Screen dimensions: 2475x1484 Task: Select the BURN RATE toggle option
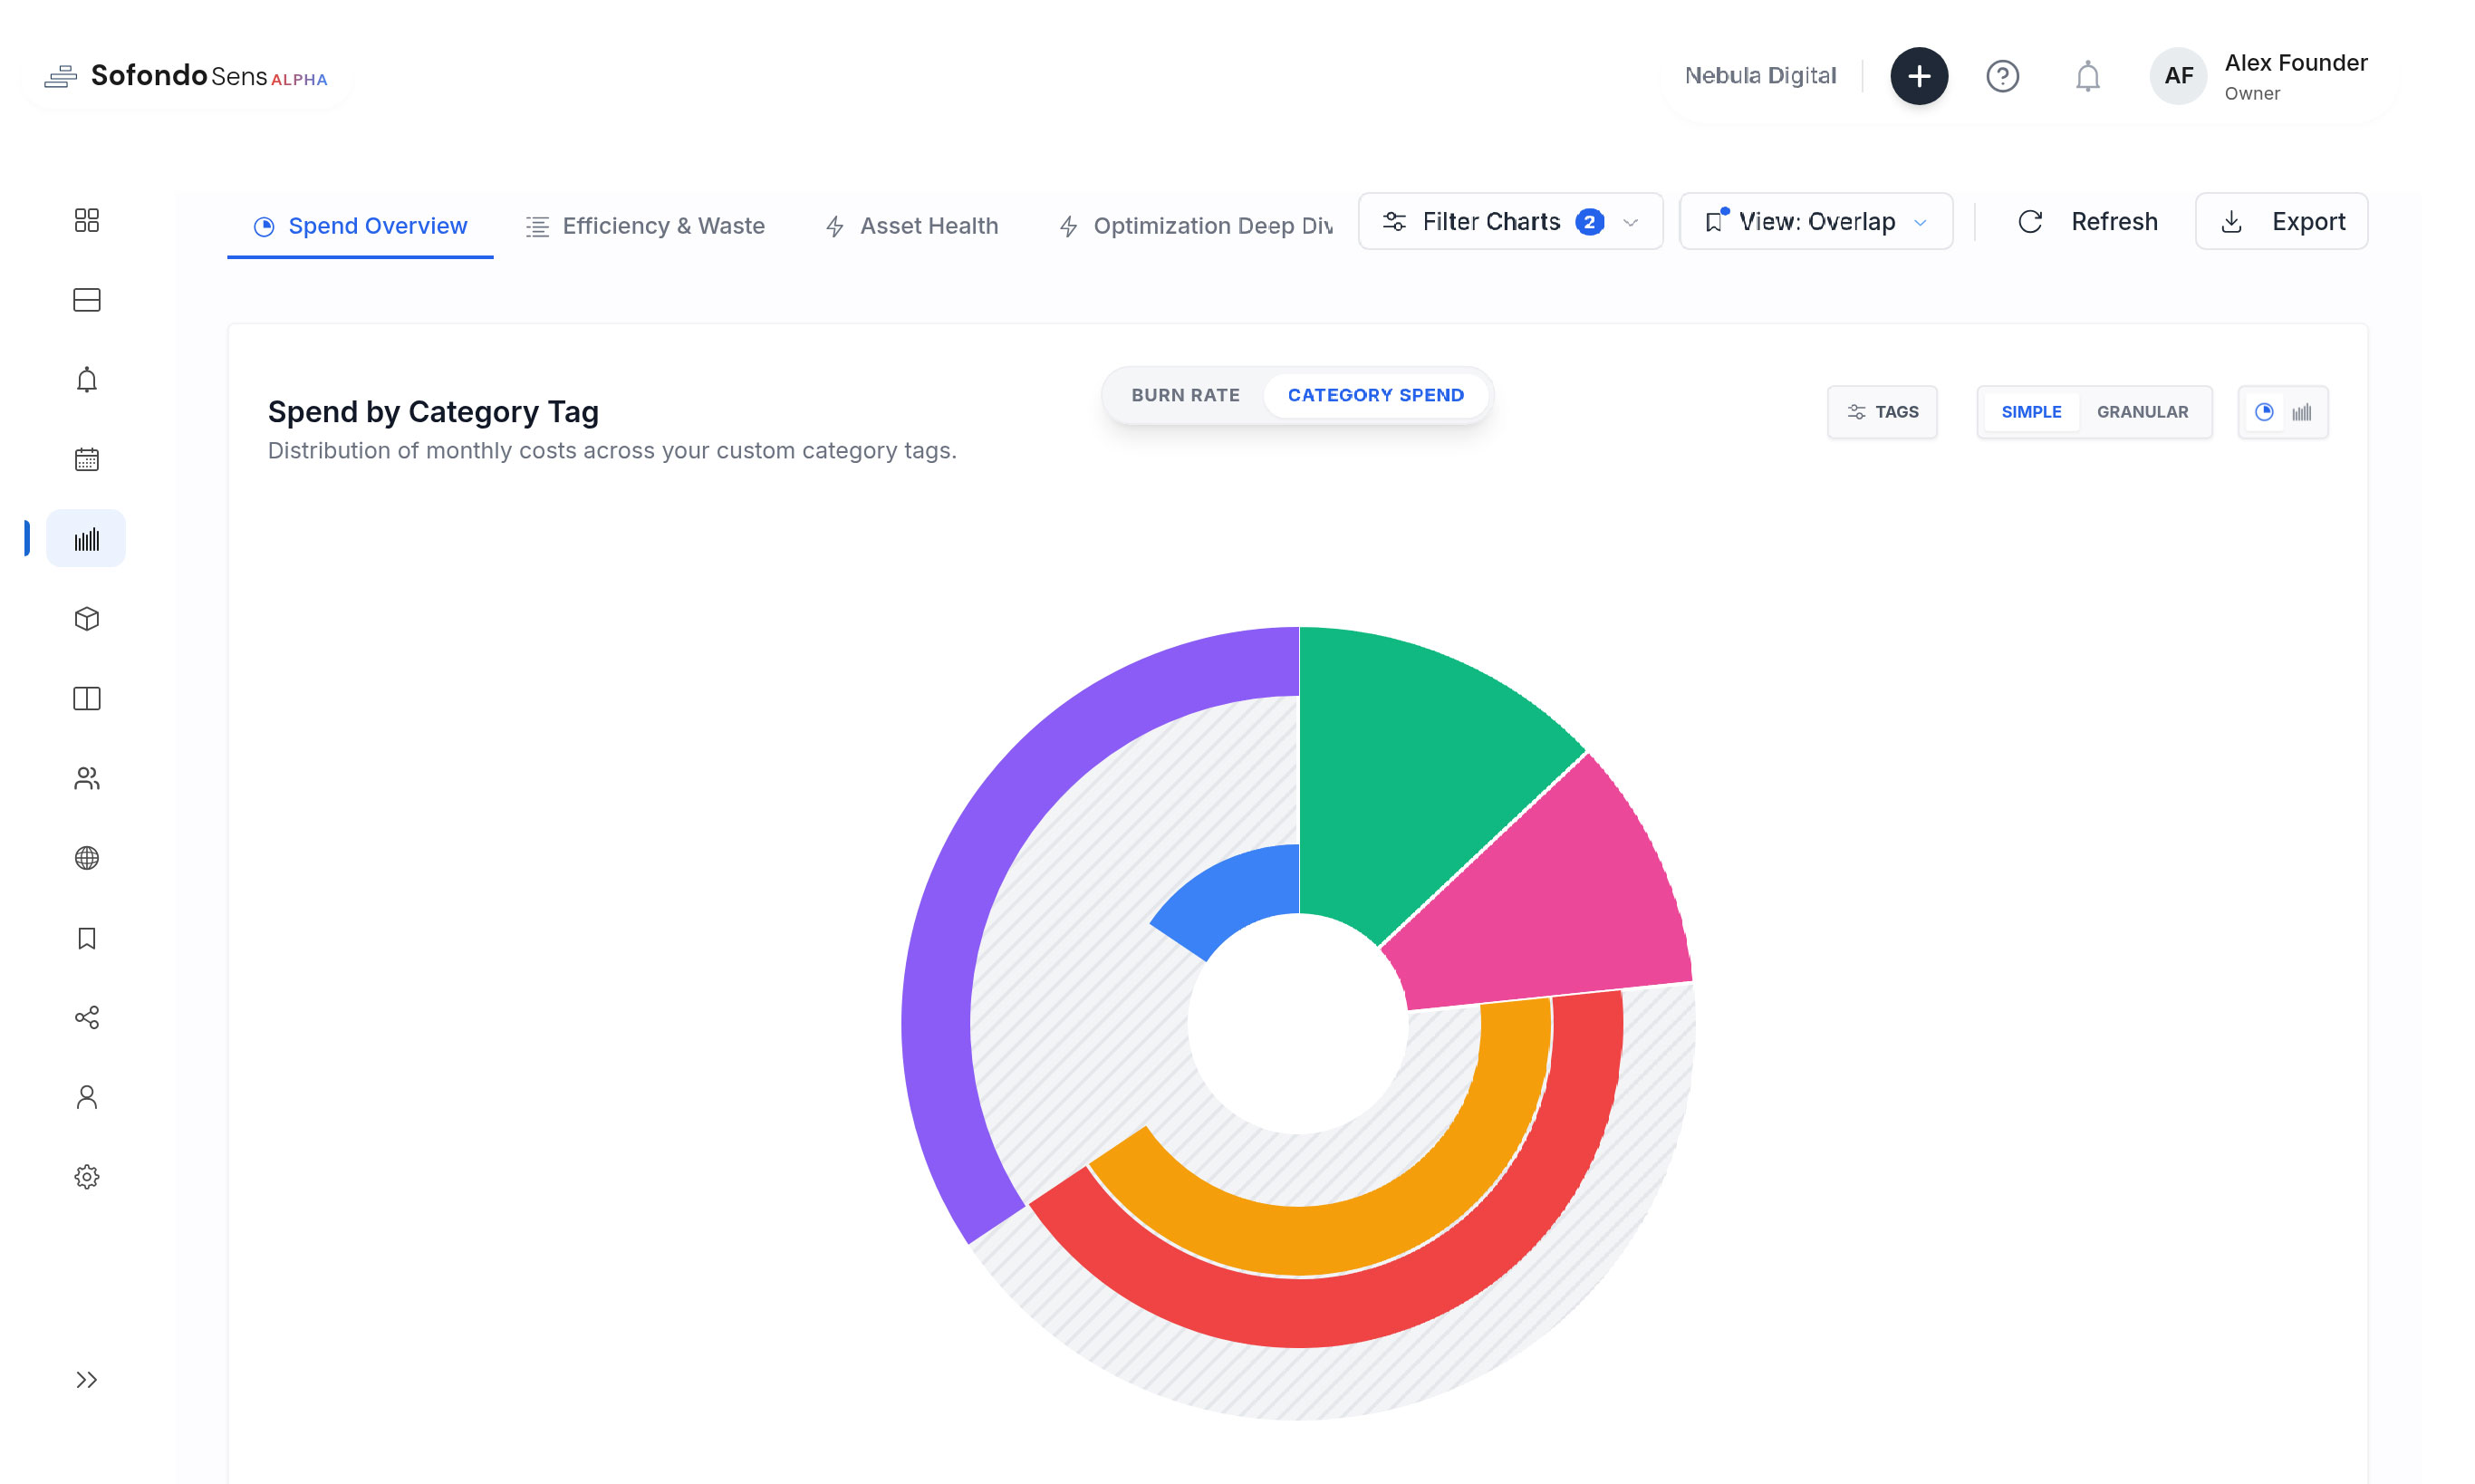tap(1185, 394)
